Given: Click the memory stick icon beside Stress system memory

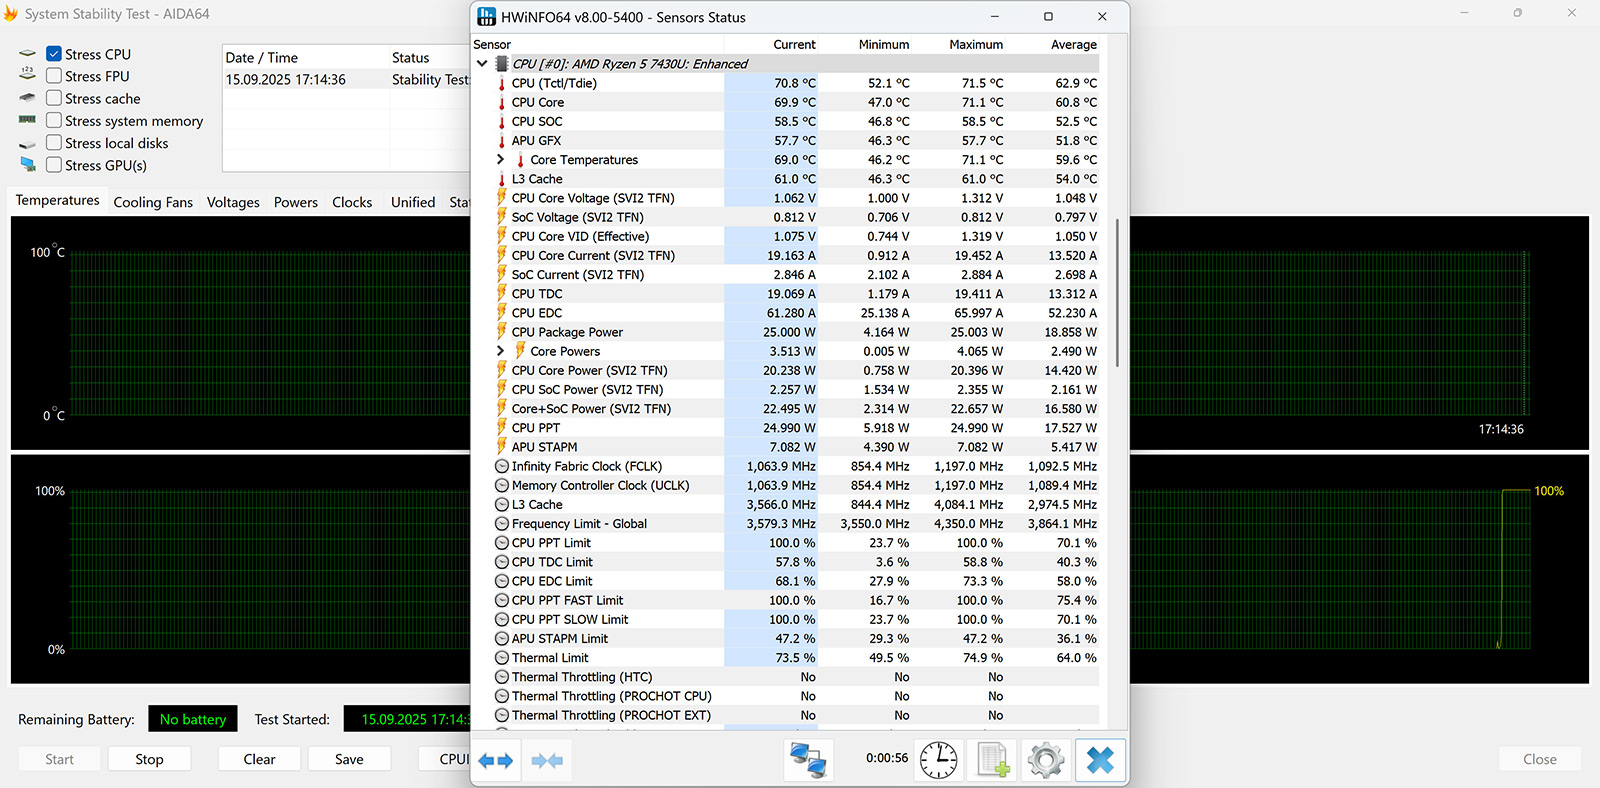Looking at the screenshot, I should tap(27, 120).
